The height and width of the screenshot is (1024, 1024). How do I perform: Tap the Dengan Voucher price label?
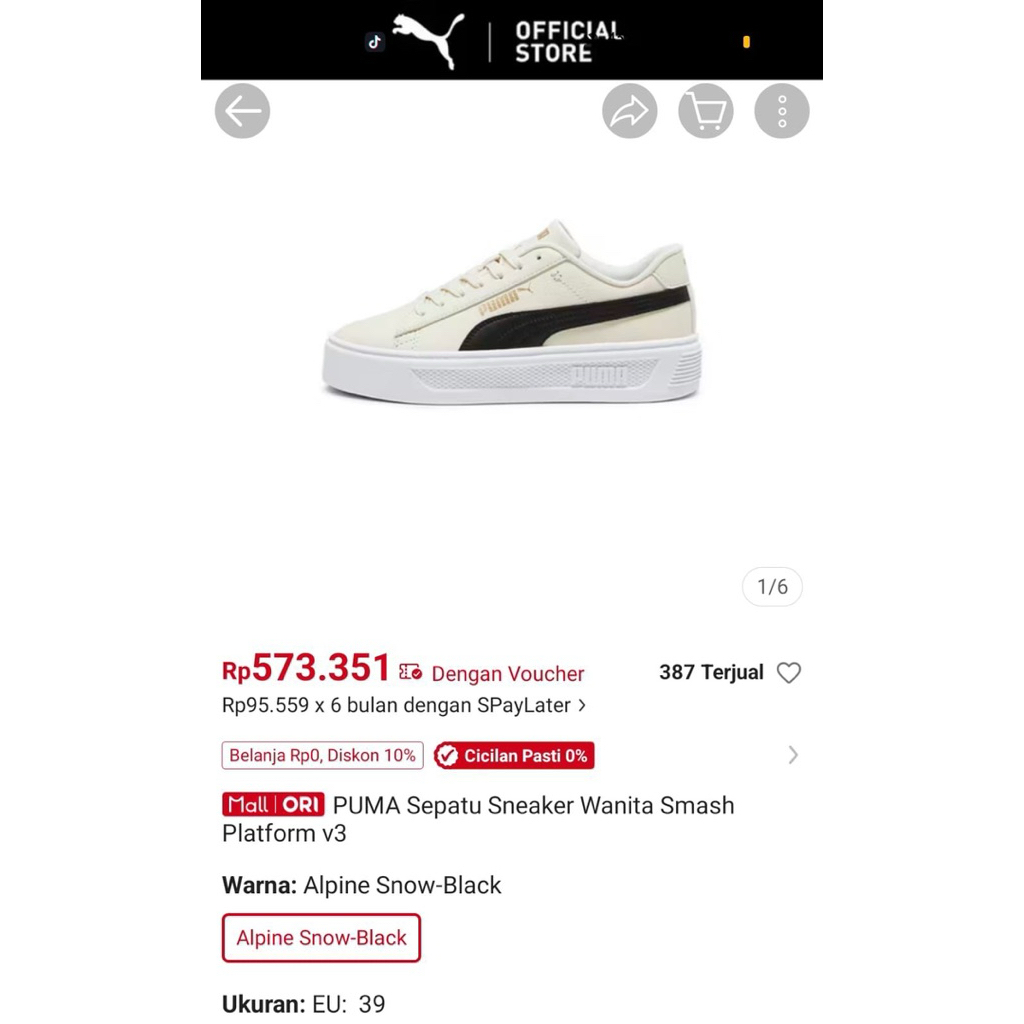(x=508, y=673)
